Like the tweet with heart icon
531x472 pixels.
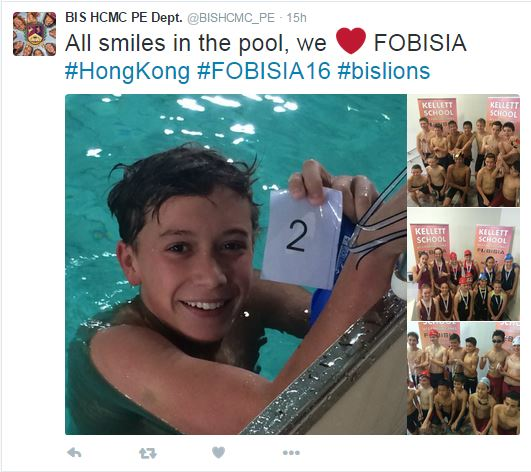click(218, 453)
